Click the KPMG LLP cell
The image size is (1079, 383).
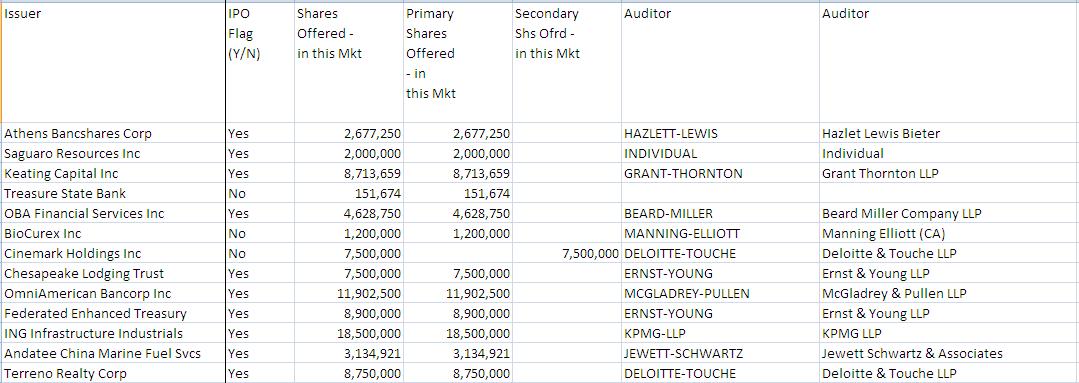[x=949, y=333]
